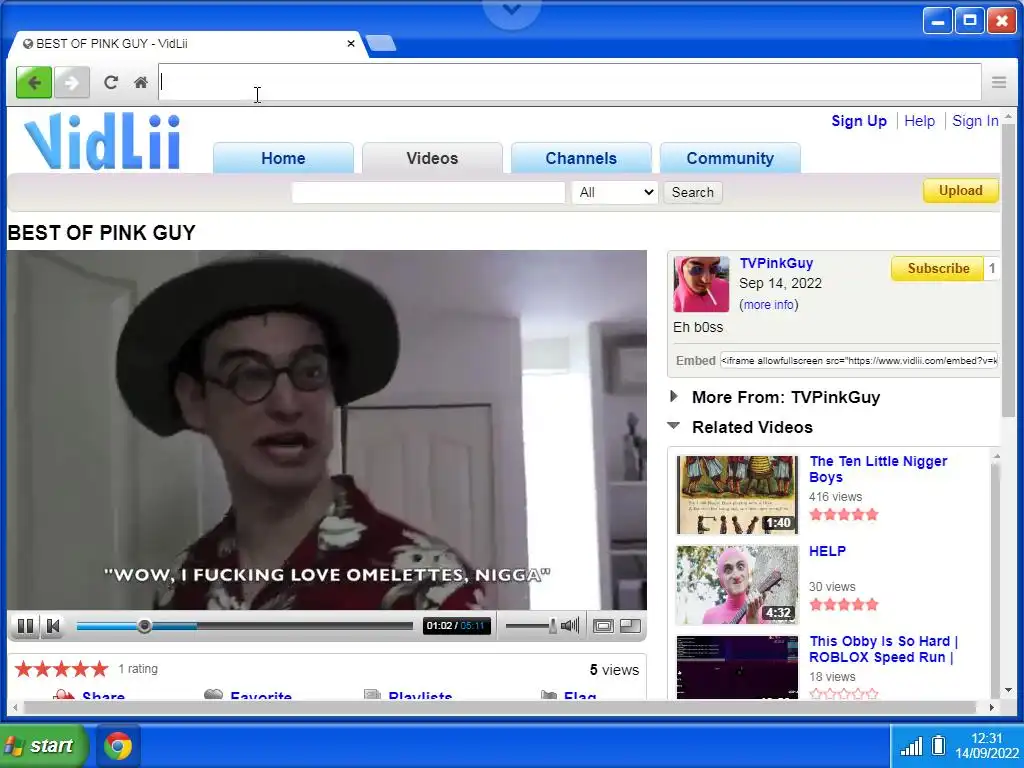This screenshot has height=768, width=1024.
Task: Open the All search category dropdown
Action: tap(615, 193)
